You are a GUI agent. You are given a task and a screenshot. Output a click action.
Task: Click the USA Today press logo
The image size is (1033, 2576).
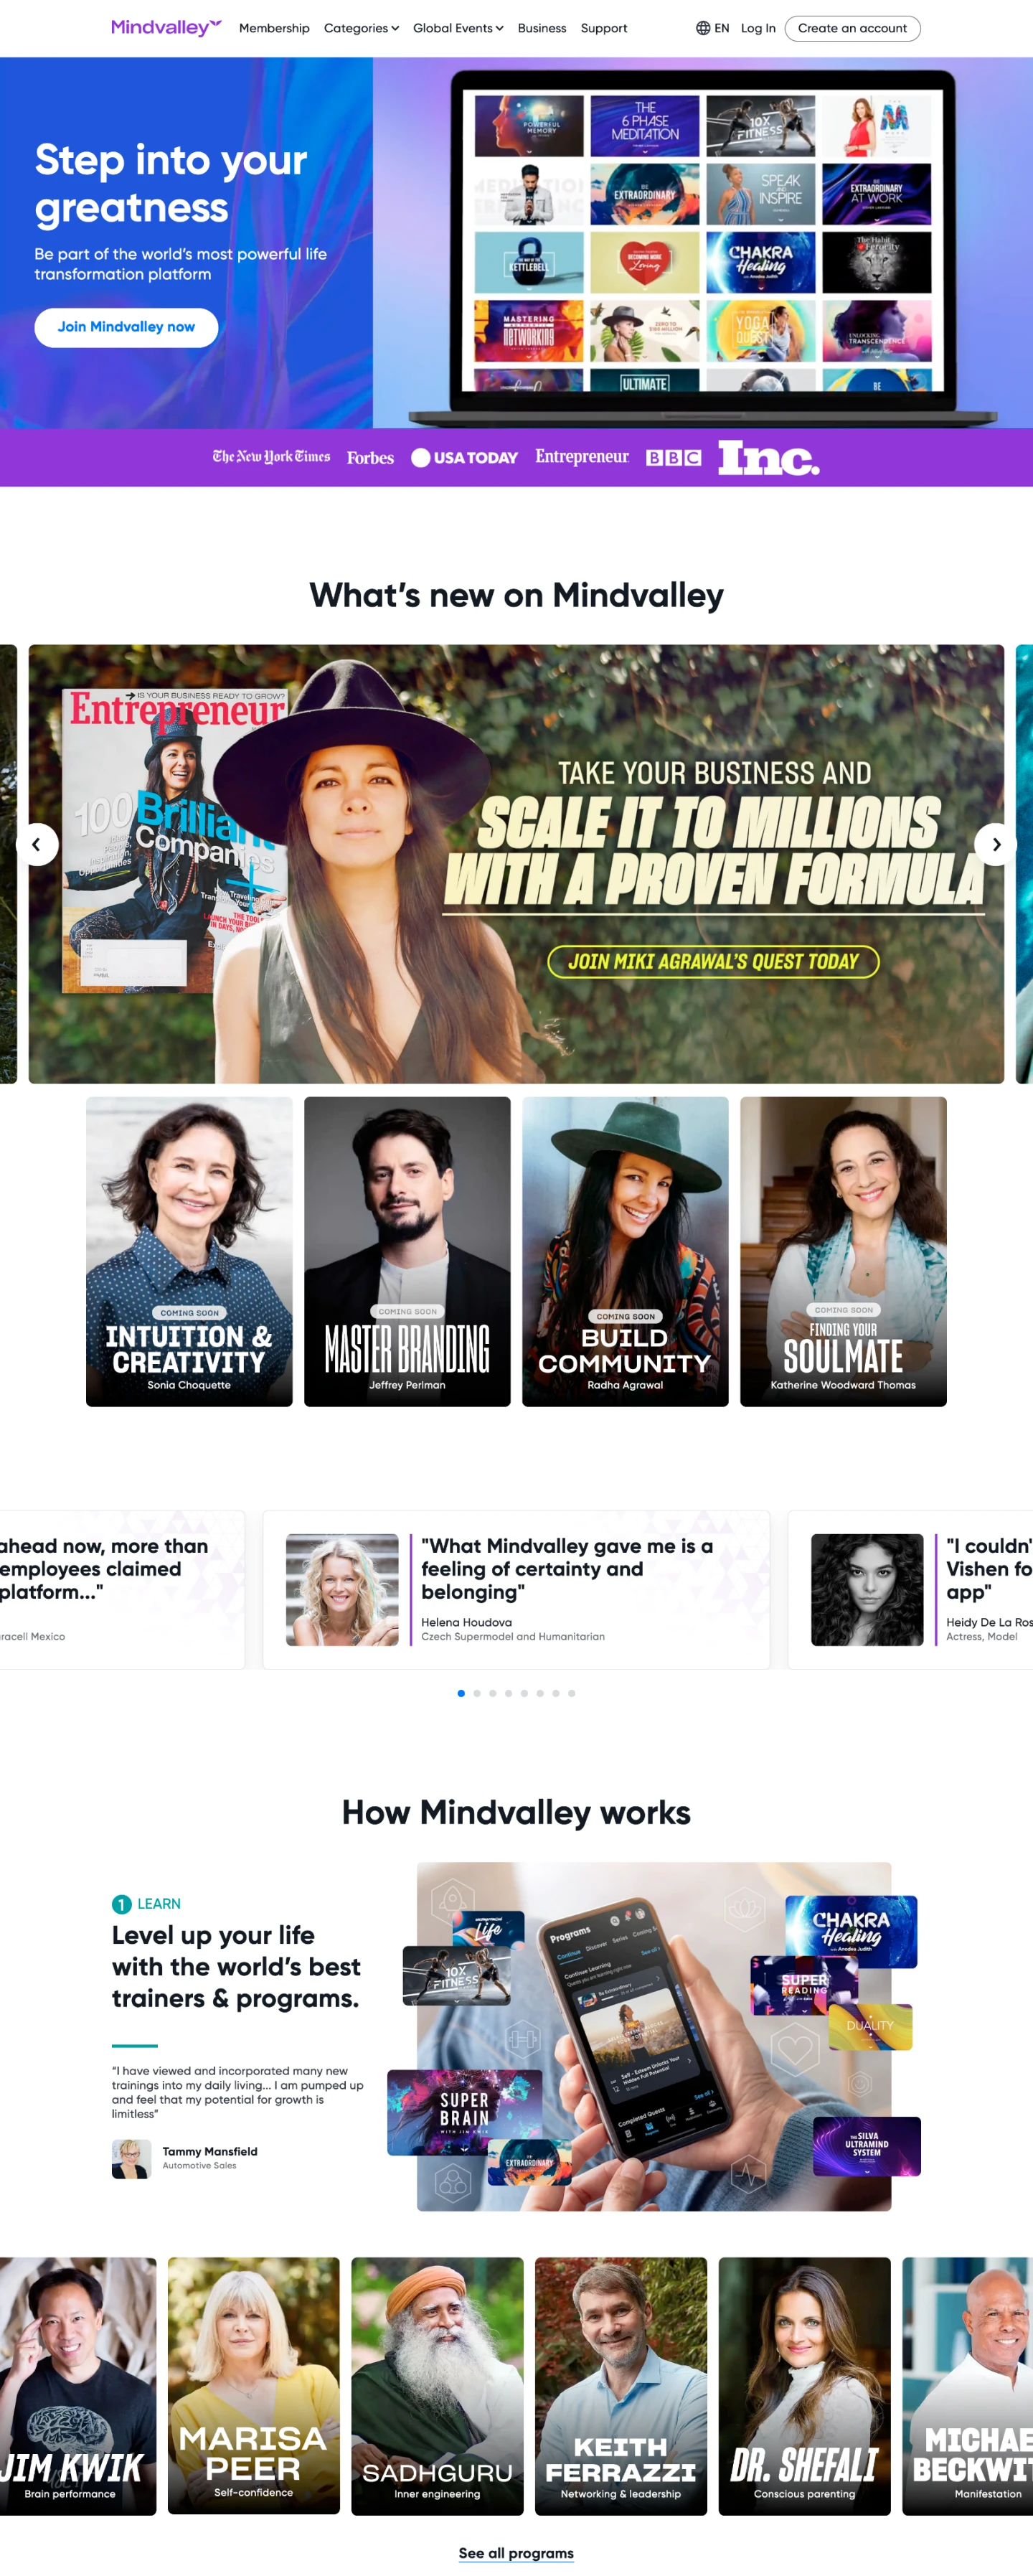pyautogui.click(x=464, y=457)
